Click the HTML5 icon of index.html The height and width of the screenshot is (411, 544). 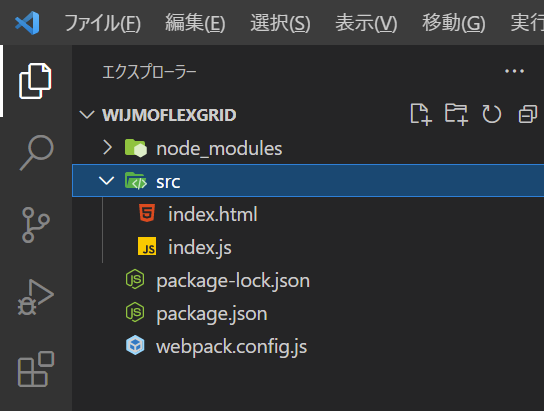(147, 214)
